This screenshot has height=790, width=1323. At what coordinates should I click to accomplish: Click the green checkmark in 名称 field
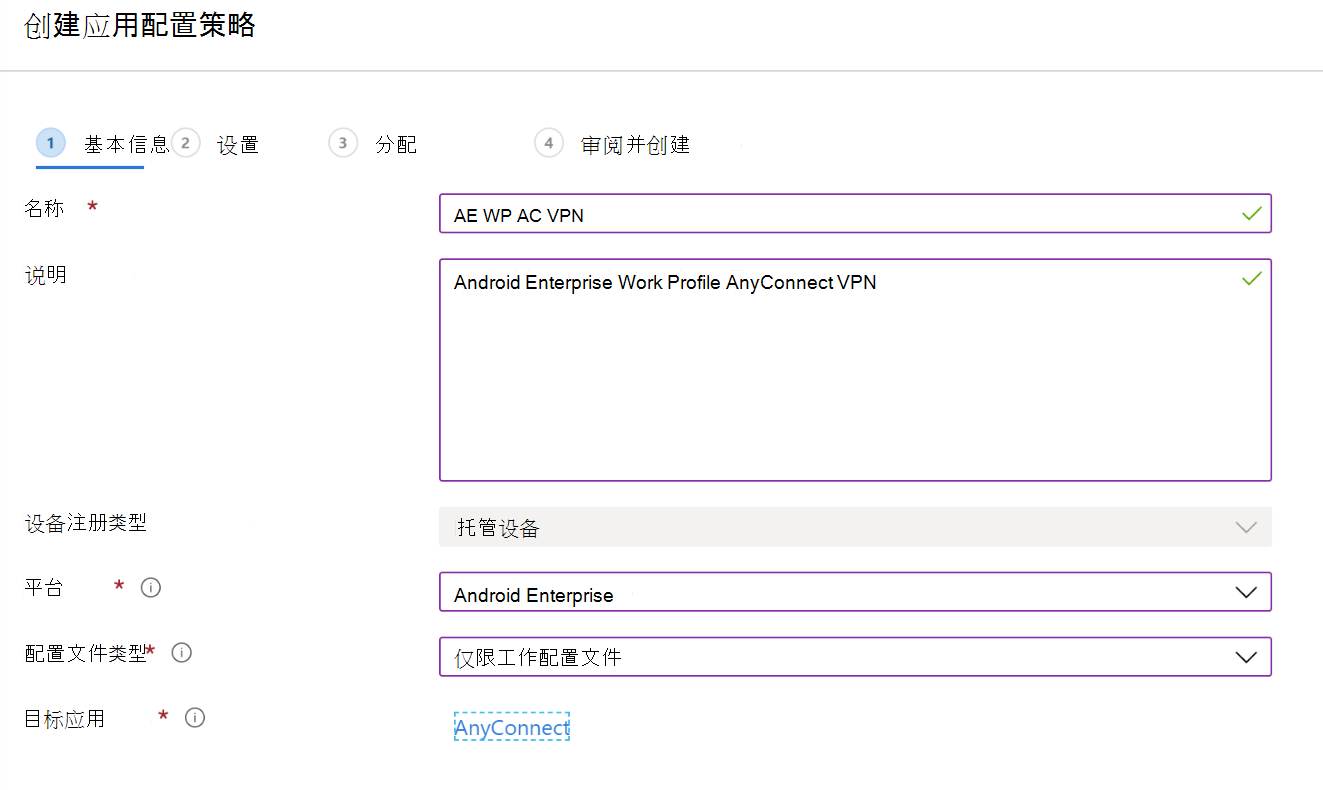[x=1251, y=214]
